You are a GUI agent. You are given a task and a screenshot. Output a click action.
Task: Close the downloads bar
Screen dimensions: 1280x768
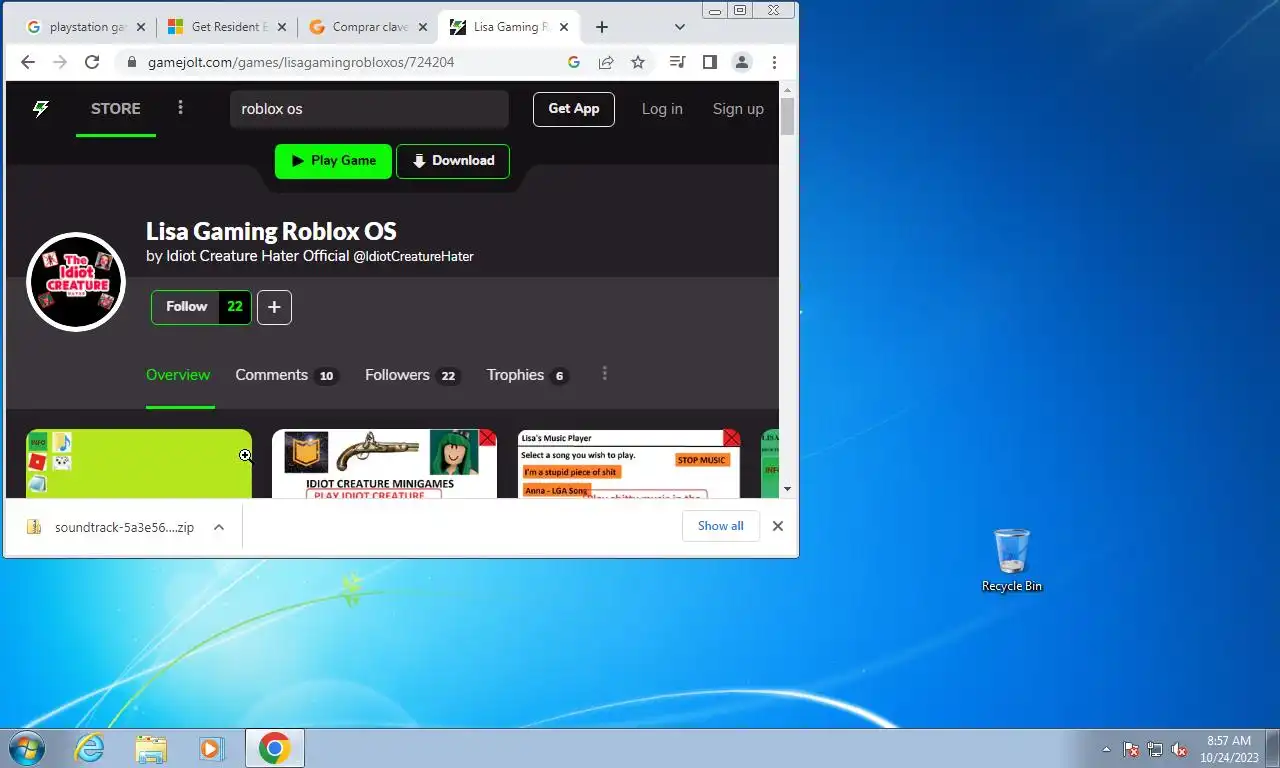pyautogui.click(x=777, y=526)
